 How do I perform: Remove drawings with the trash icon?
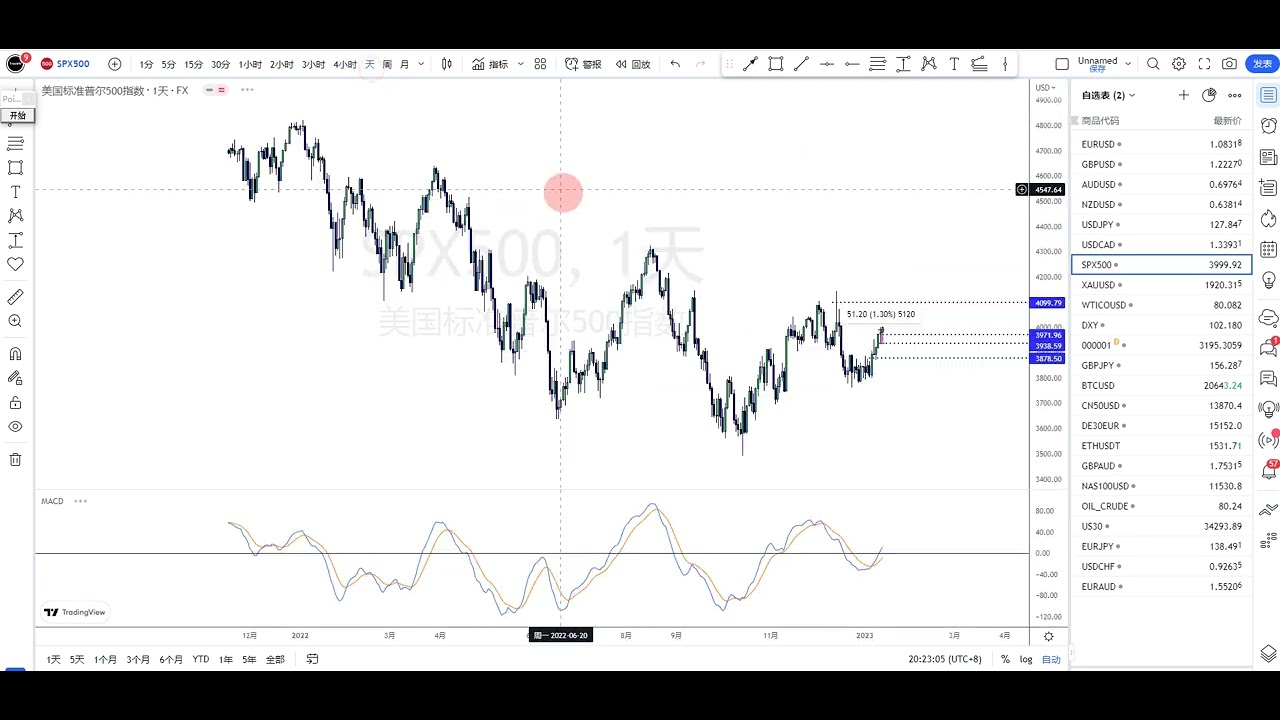[15, 460]
